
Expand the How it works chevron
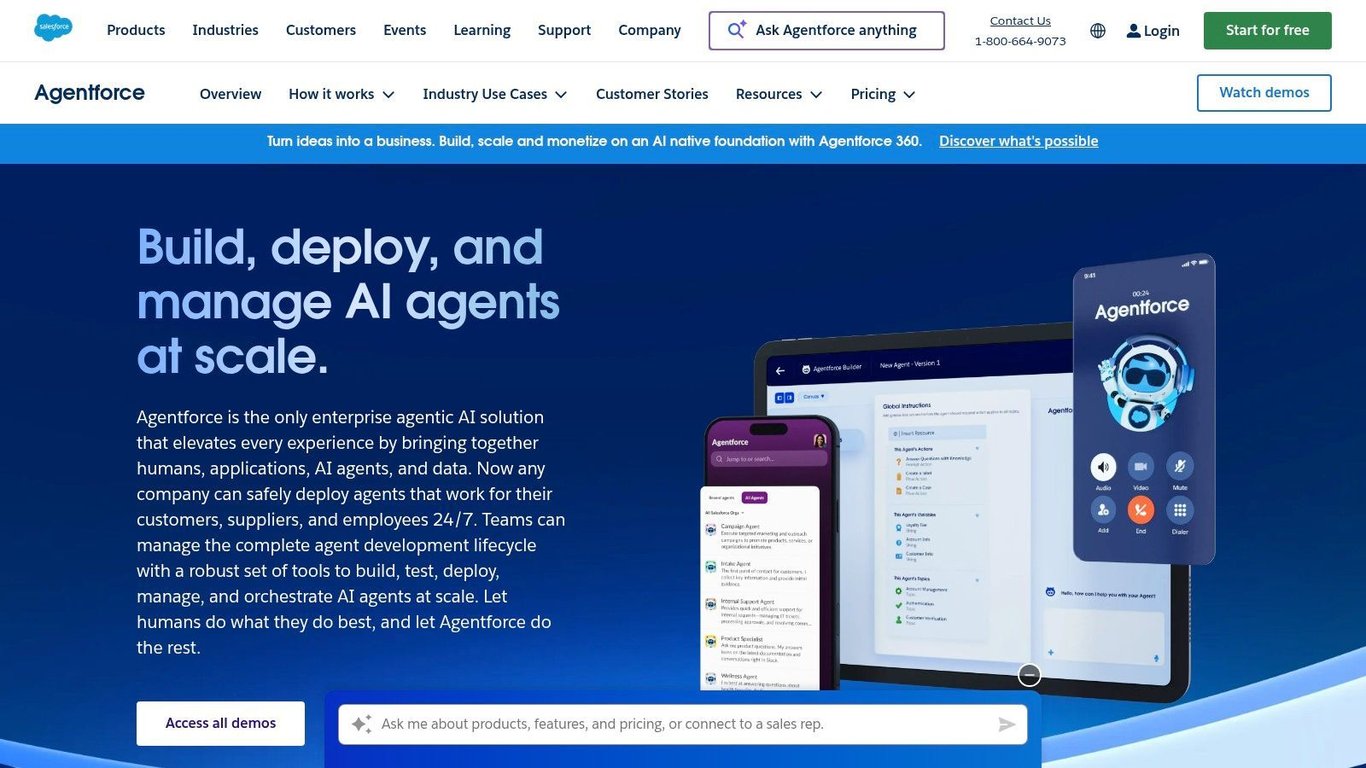(388, 95)
